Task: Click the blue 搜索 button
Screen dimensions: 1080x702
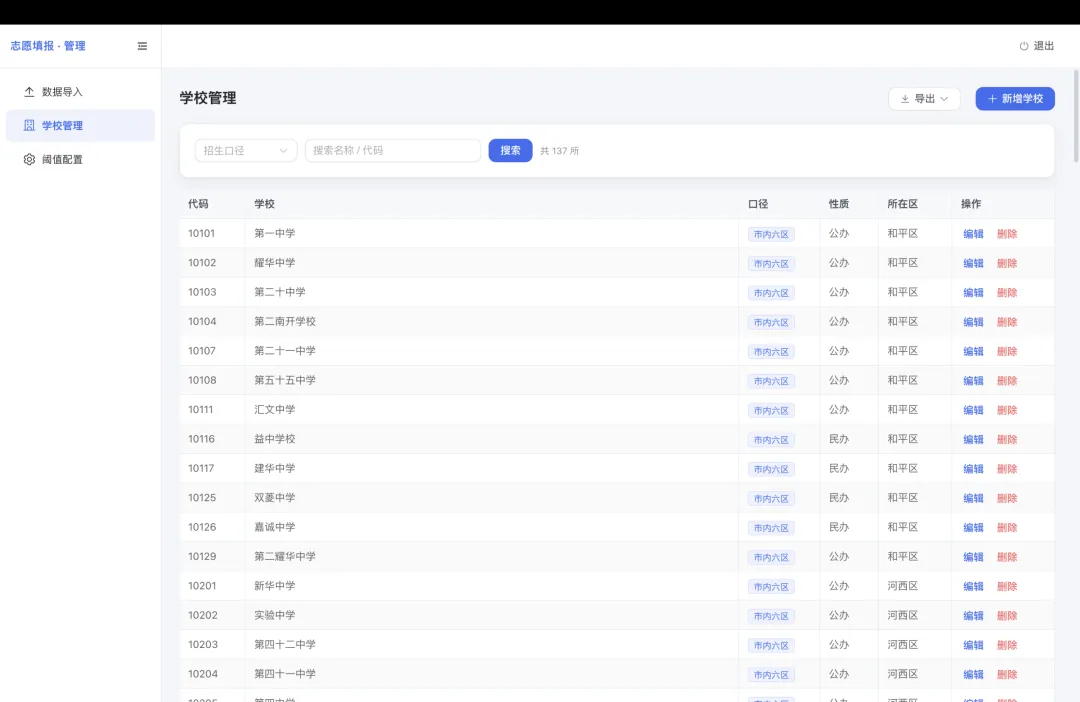Action: (510, 150)
